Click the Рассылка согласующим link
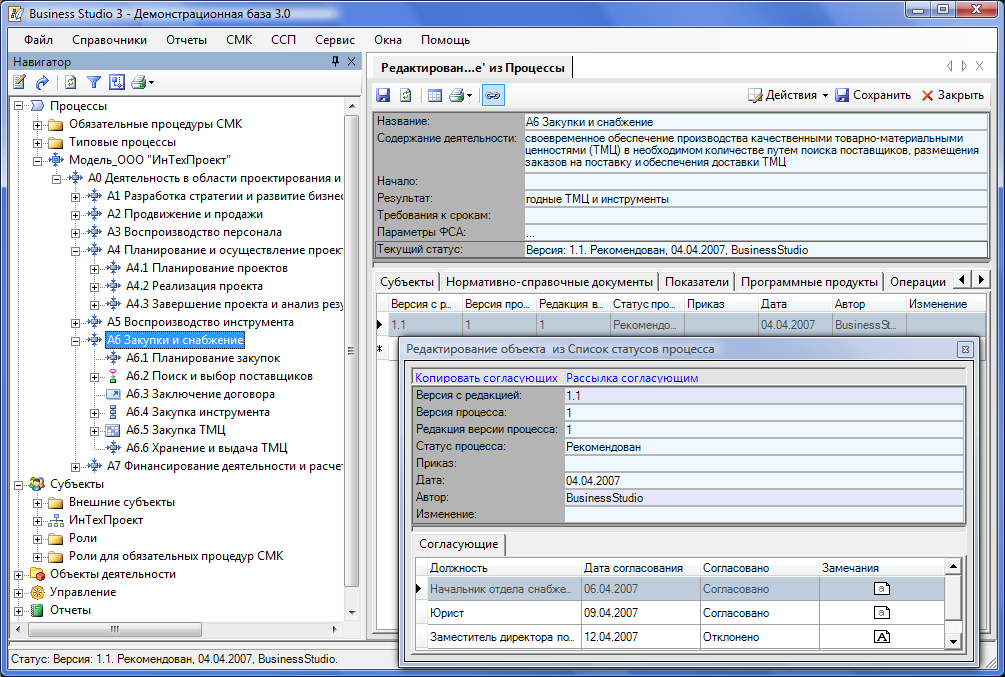Image resolution: width=1005 pixels, height=677 pixels. 631,378
